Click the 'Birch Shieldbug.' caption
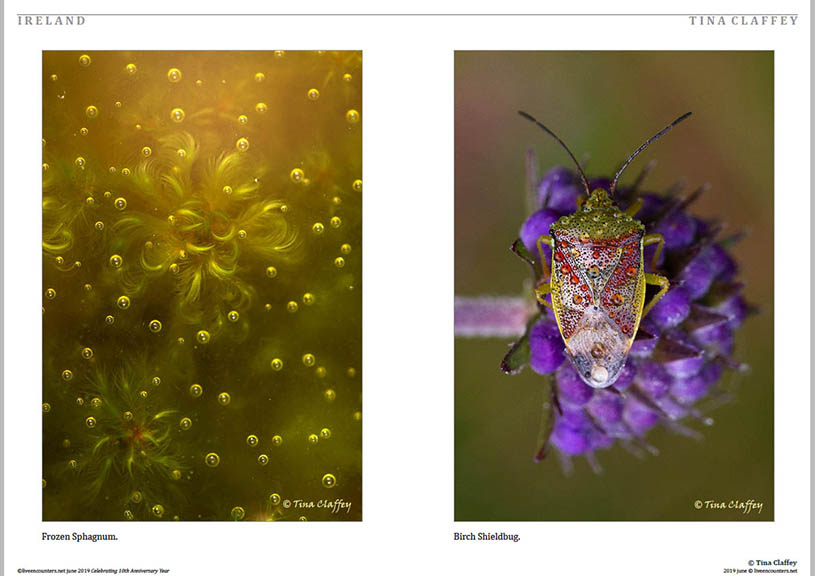The height and width of the screenshot is (576, 815). [487, 537]
